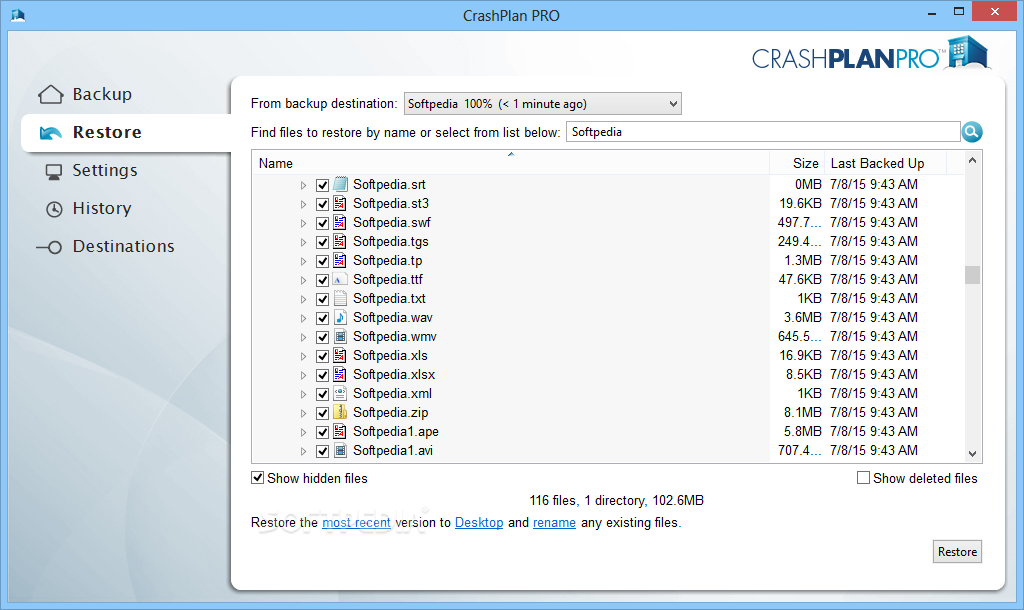Screen dimensions: 1024x610
Task: Deselect the Softpedia.ttf checkbox
Action: click(322, 280)
